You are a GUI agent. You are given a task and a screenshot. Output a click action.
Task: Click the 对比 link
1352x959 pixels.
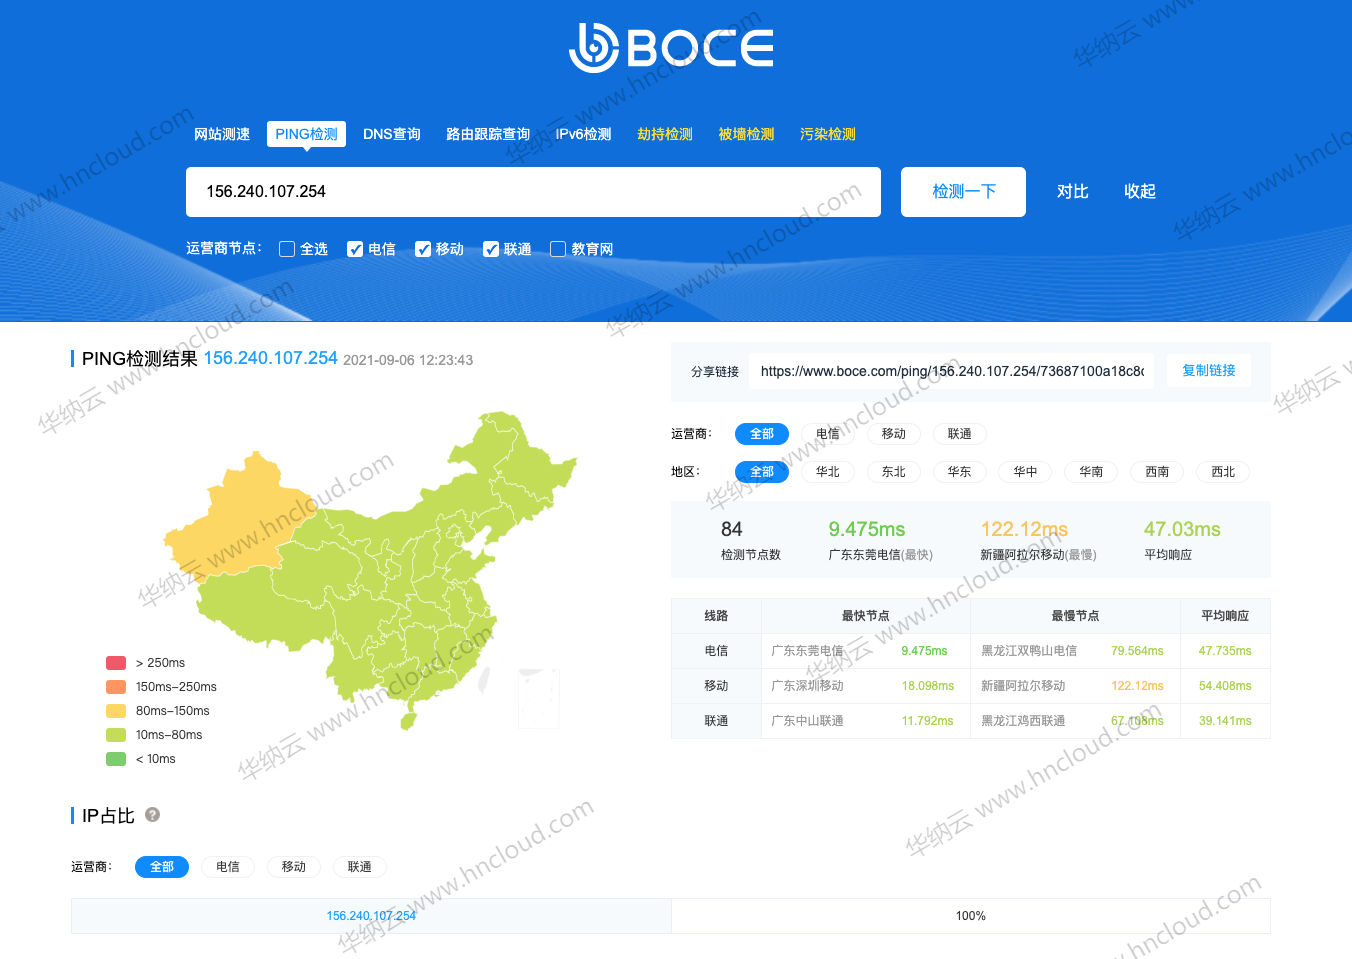coord(1072,191)
